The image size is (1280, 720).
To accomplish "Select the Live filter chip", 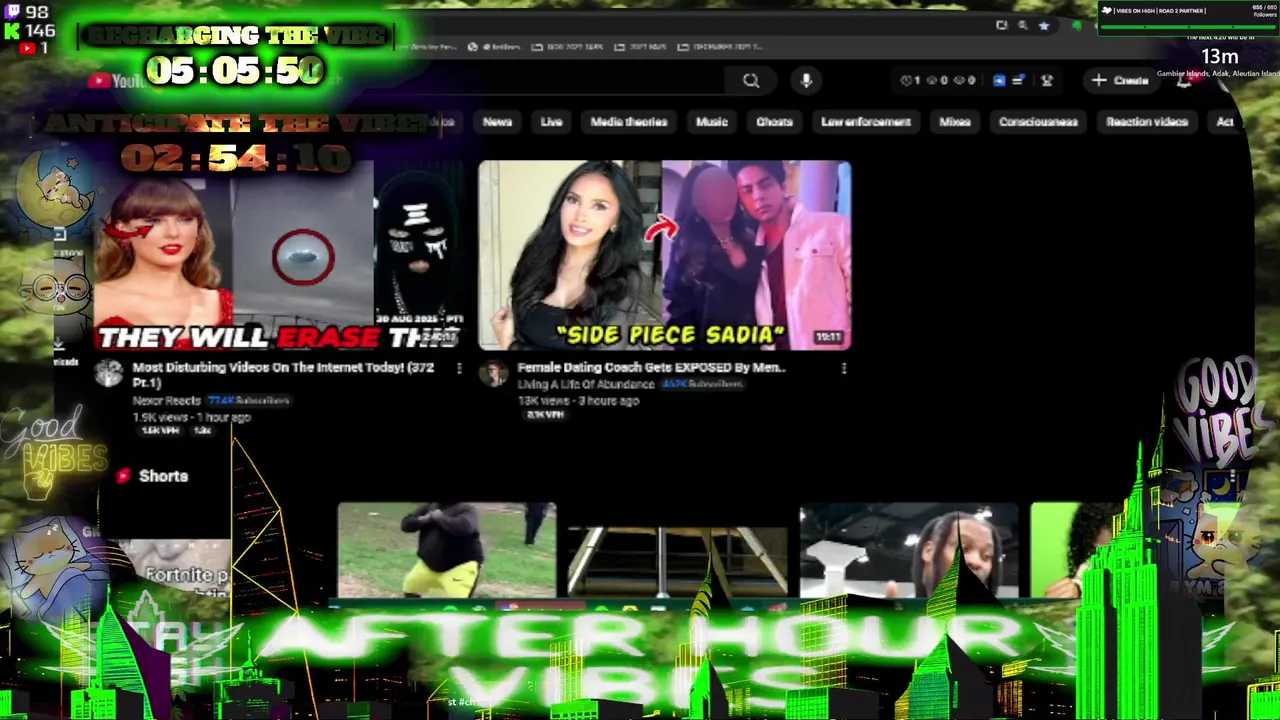I will pos(551,122).
